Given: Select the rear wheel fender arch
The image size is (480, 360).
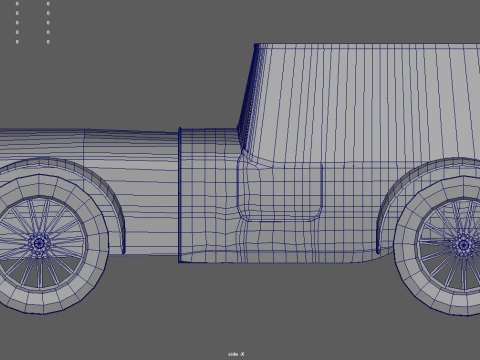Looking at the screenshot, I should click(428, 205).
